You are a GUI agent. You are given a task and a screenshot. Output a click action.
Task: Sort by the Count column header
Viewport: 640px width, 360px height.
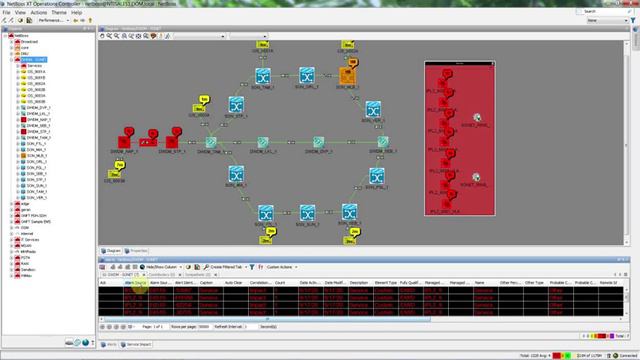point(286,282)
